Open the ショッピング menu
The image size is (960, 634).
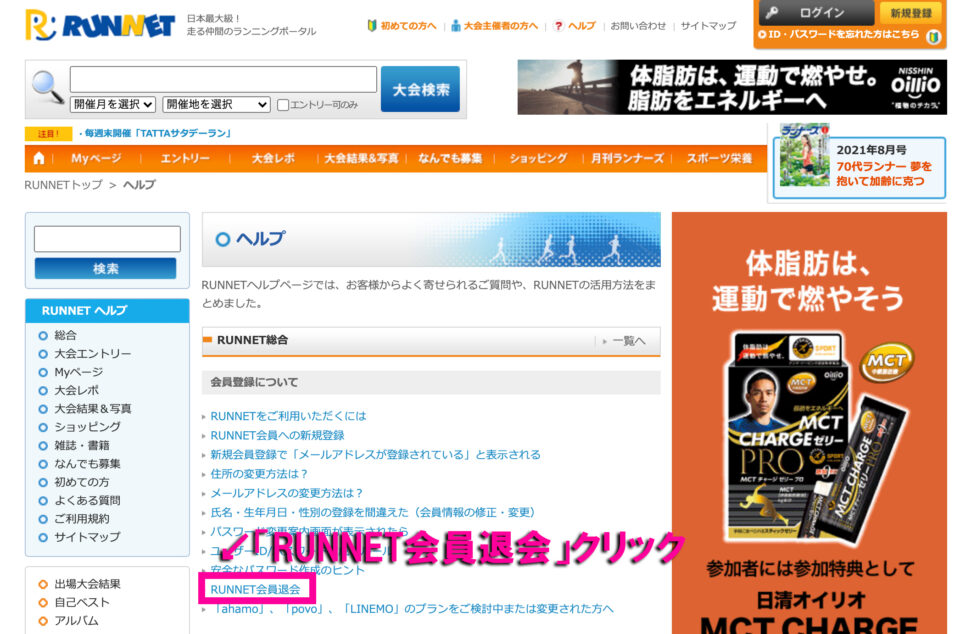pyautogui.click(x=538, y=158)
